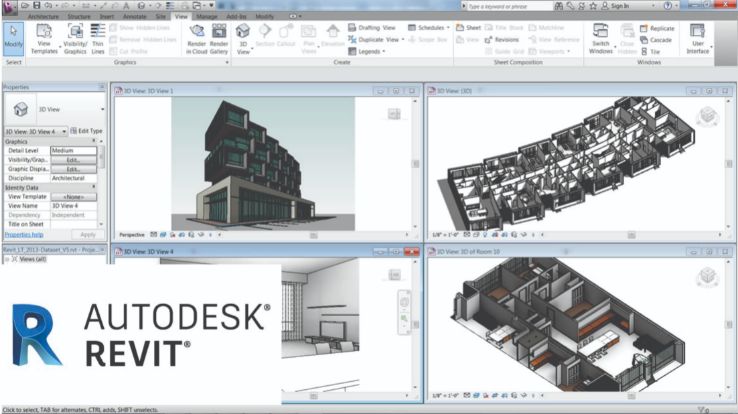Open the Duplicate View dropdown arrow

tap(403, 40)
